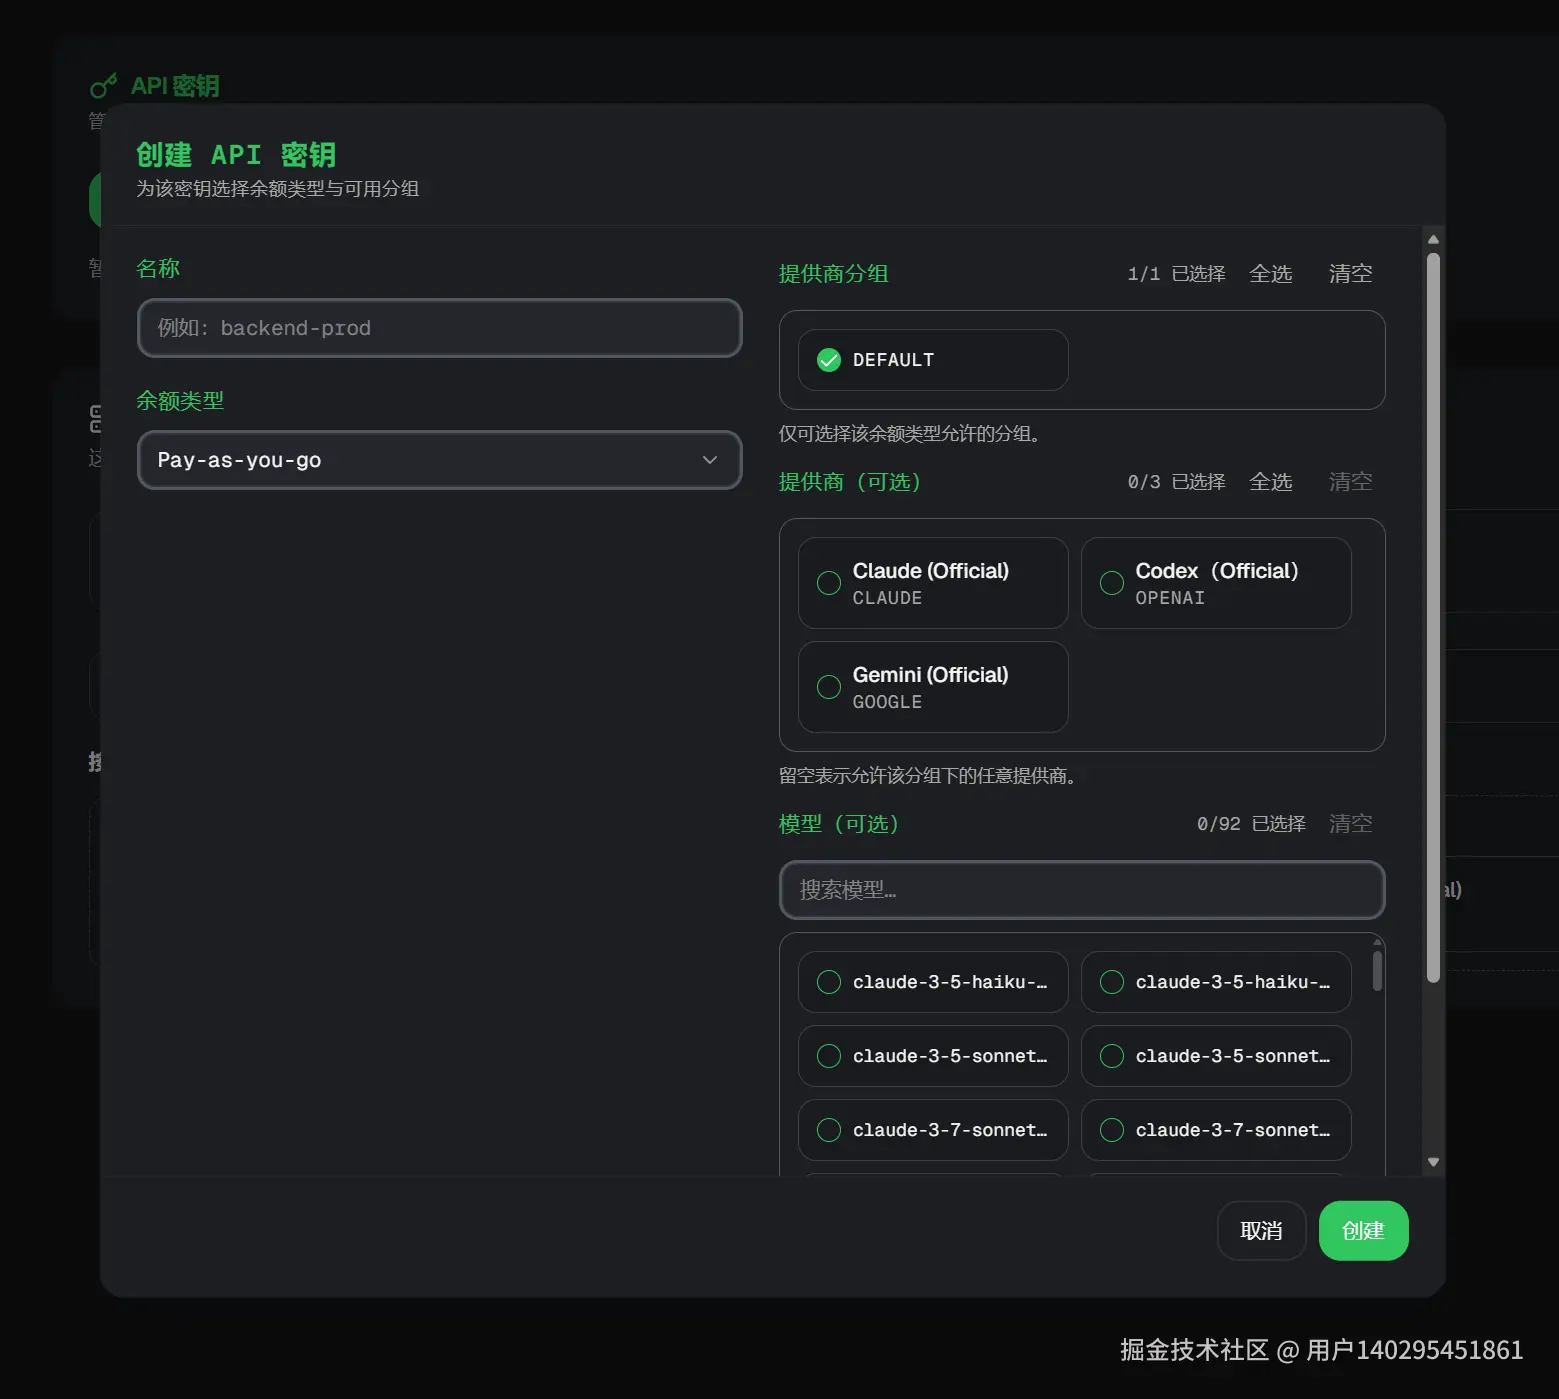Click the dialog scrollbar up arrow
The image size is (1559, 1399).
[x=1433, y=239]
